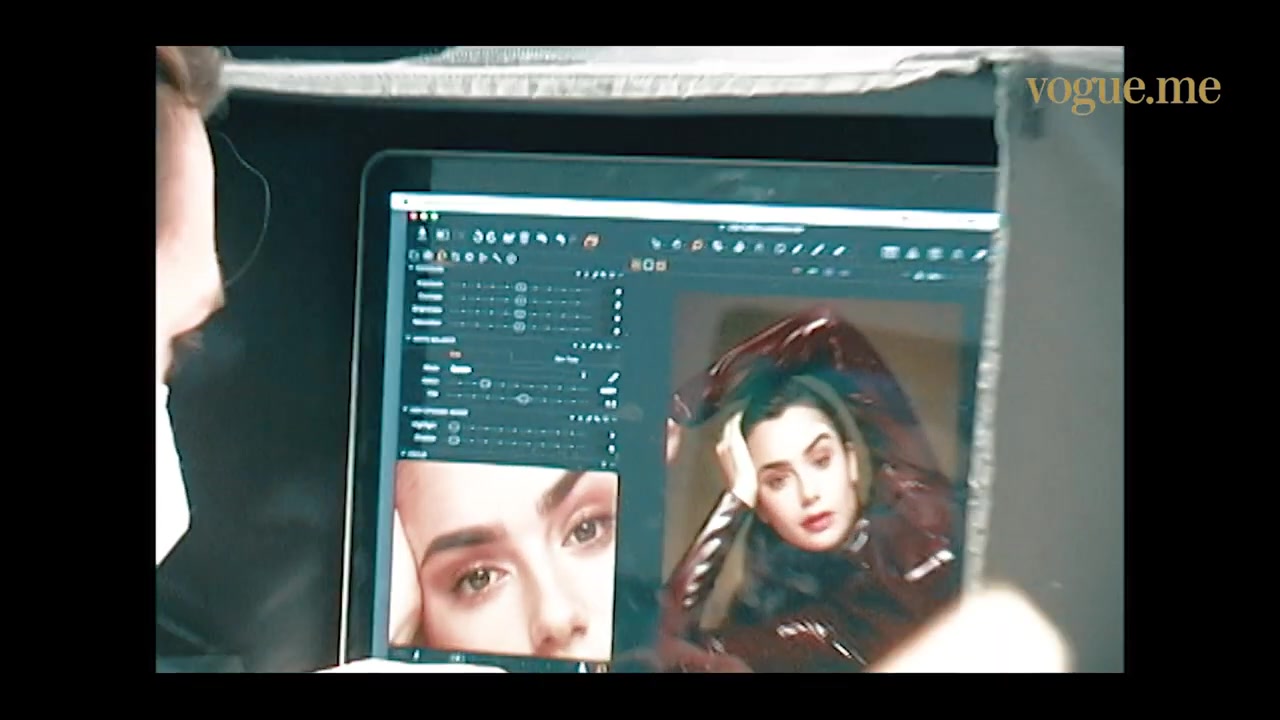Adjust the Tint slider handle
Image resolution: width=1280 pixels, height=720 pixels.
click(x=523, y=399)
